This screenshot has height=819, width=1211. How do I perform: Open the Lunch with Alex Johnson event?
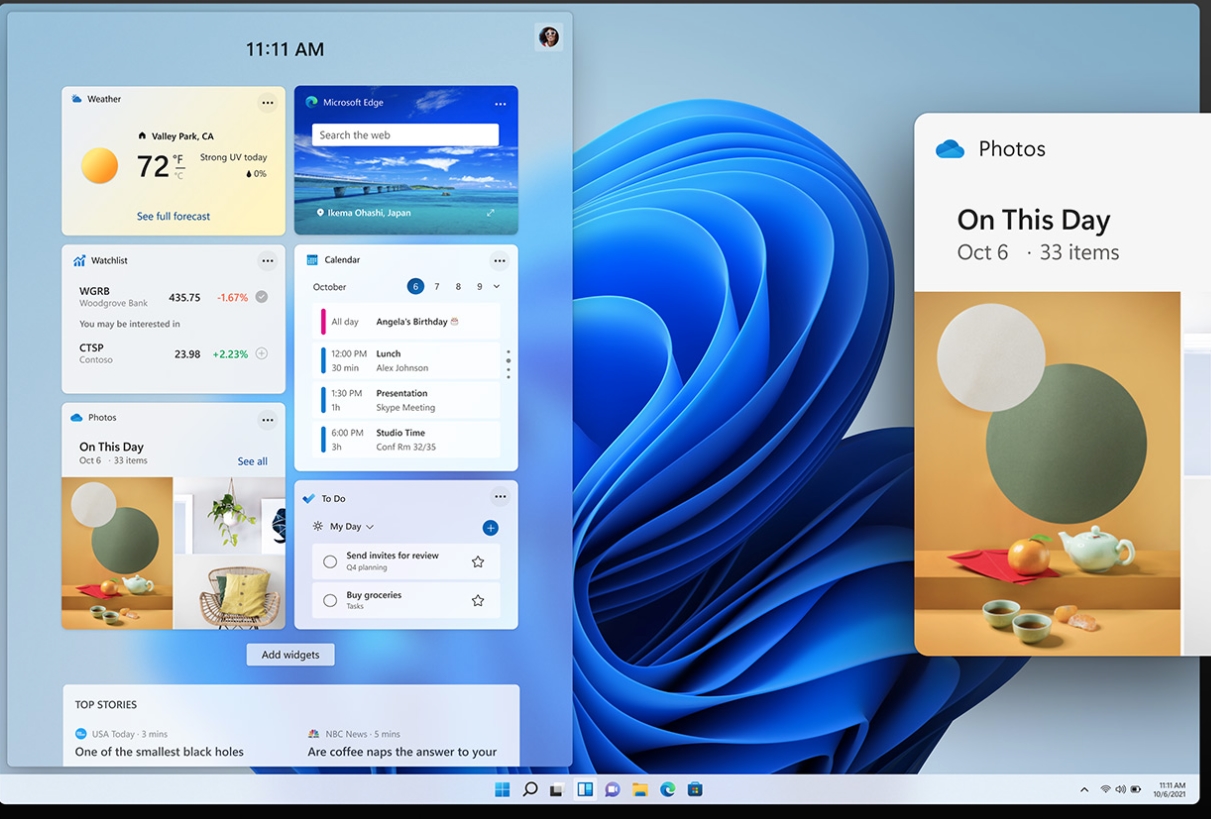tap(406, 361)
